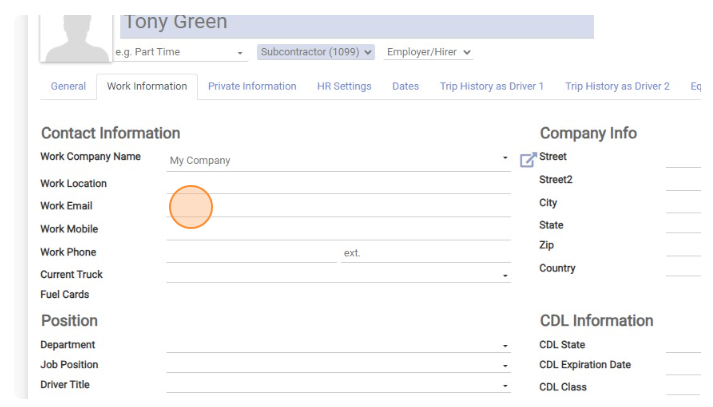Click the Work Email input field

pyautogui.click(x=338, y=206)
